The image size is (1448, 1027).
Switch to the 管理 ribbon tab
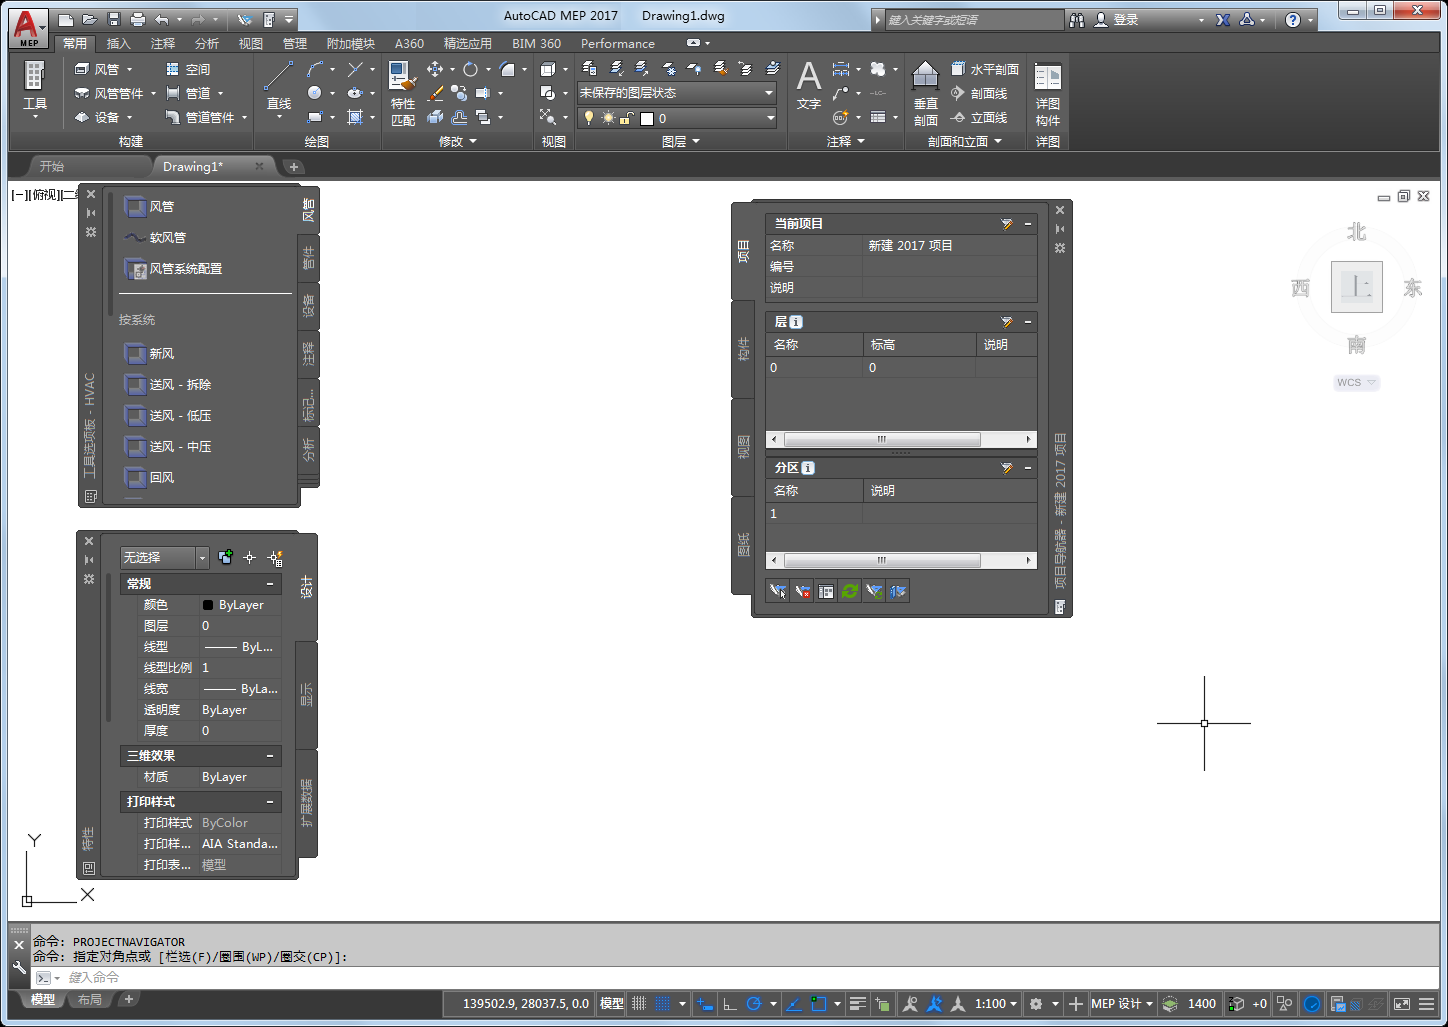295,44
